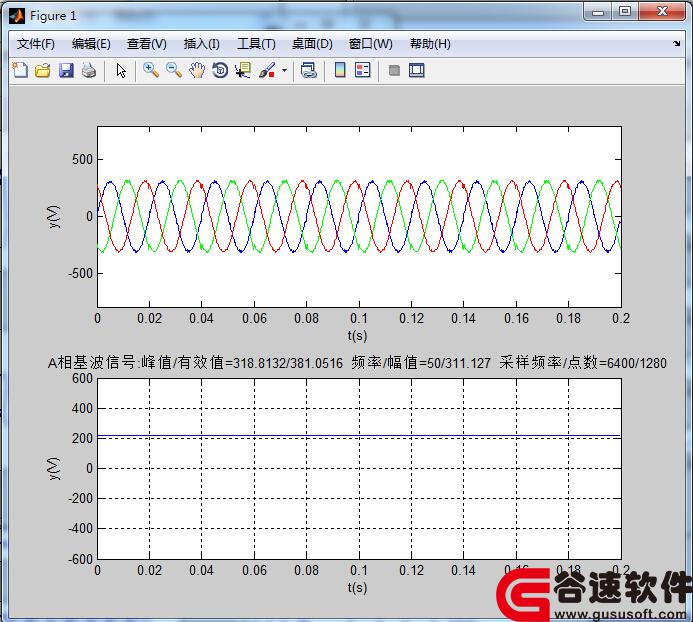Insert a legend via toolbar icon

pyautogui.click(x=363, y=70)
